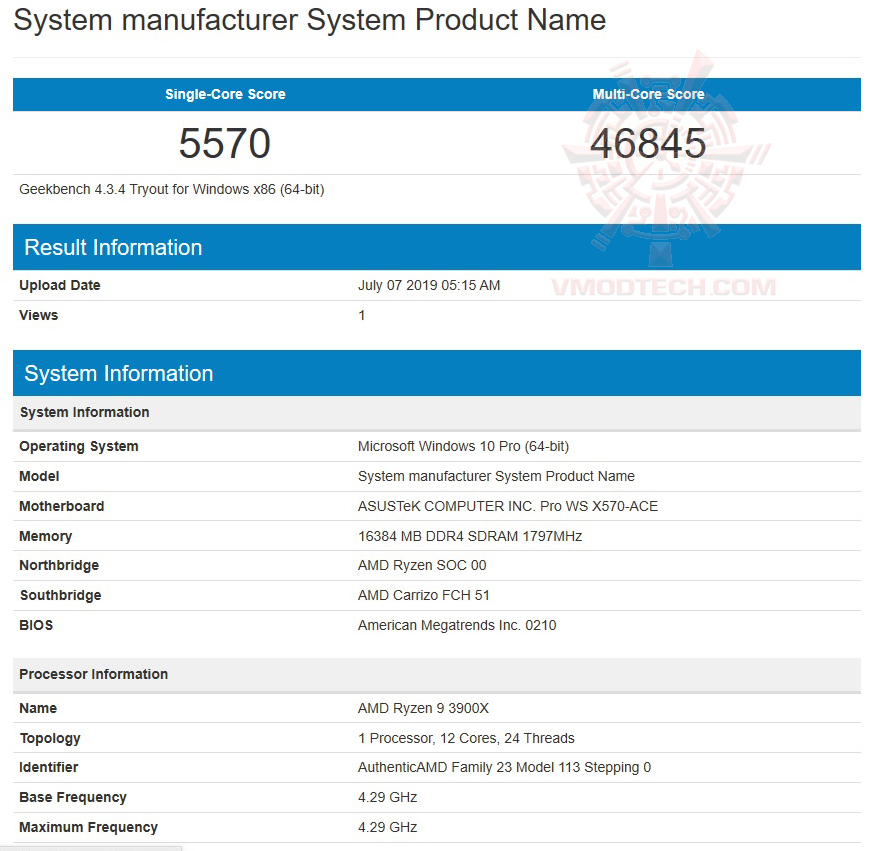Click the AuthenticAMD identifier value
Image resolution: width=894 pixels, height=851 pixels.
pyautogui.click(x=503, y=767)
